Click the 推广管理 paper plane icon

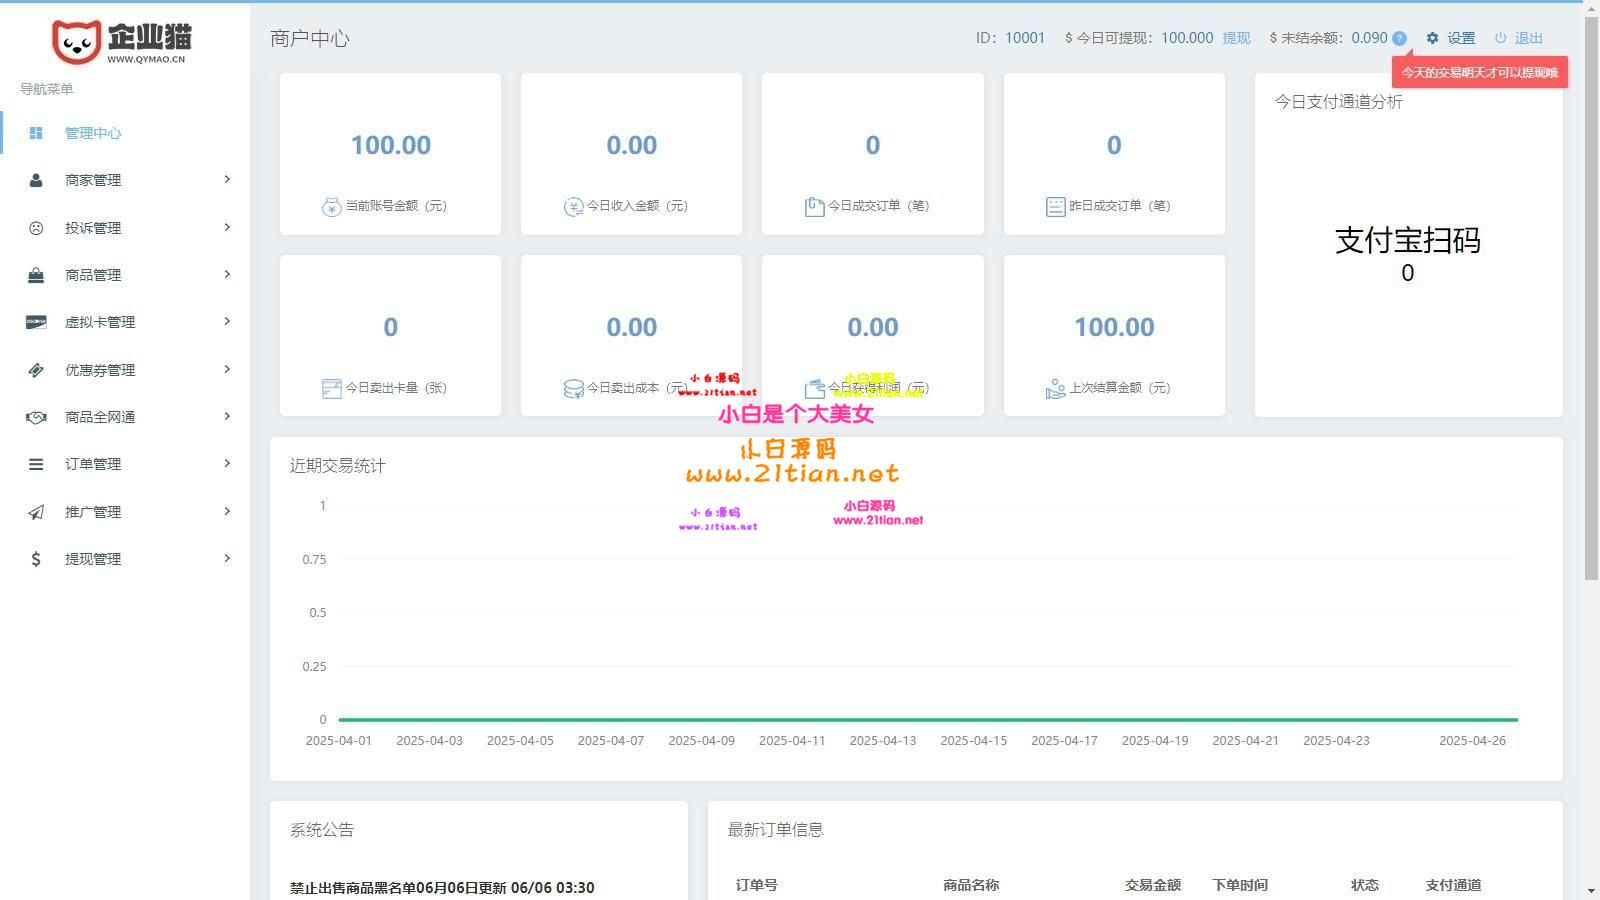[x=36, y=512]
